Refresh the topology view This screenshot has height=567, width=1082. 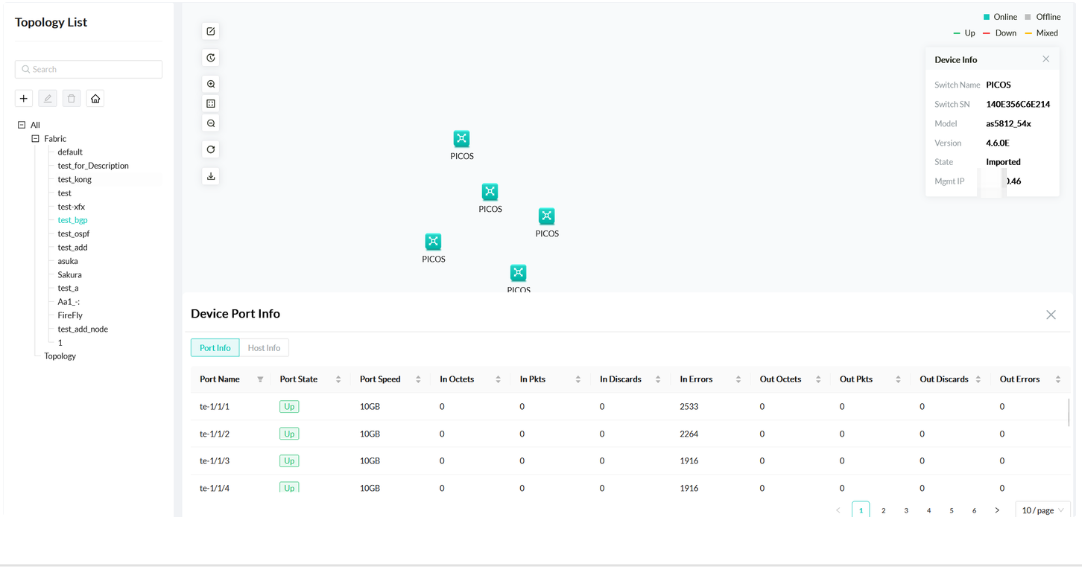[211, 150]
